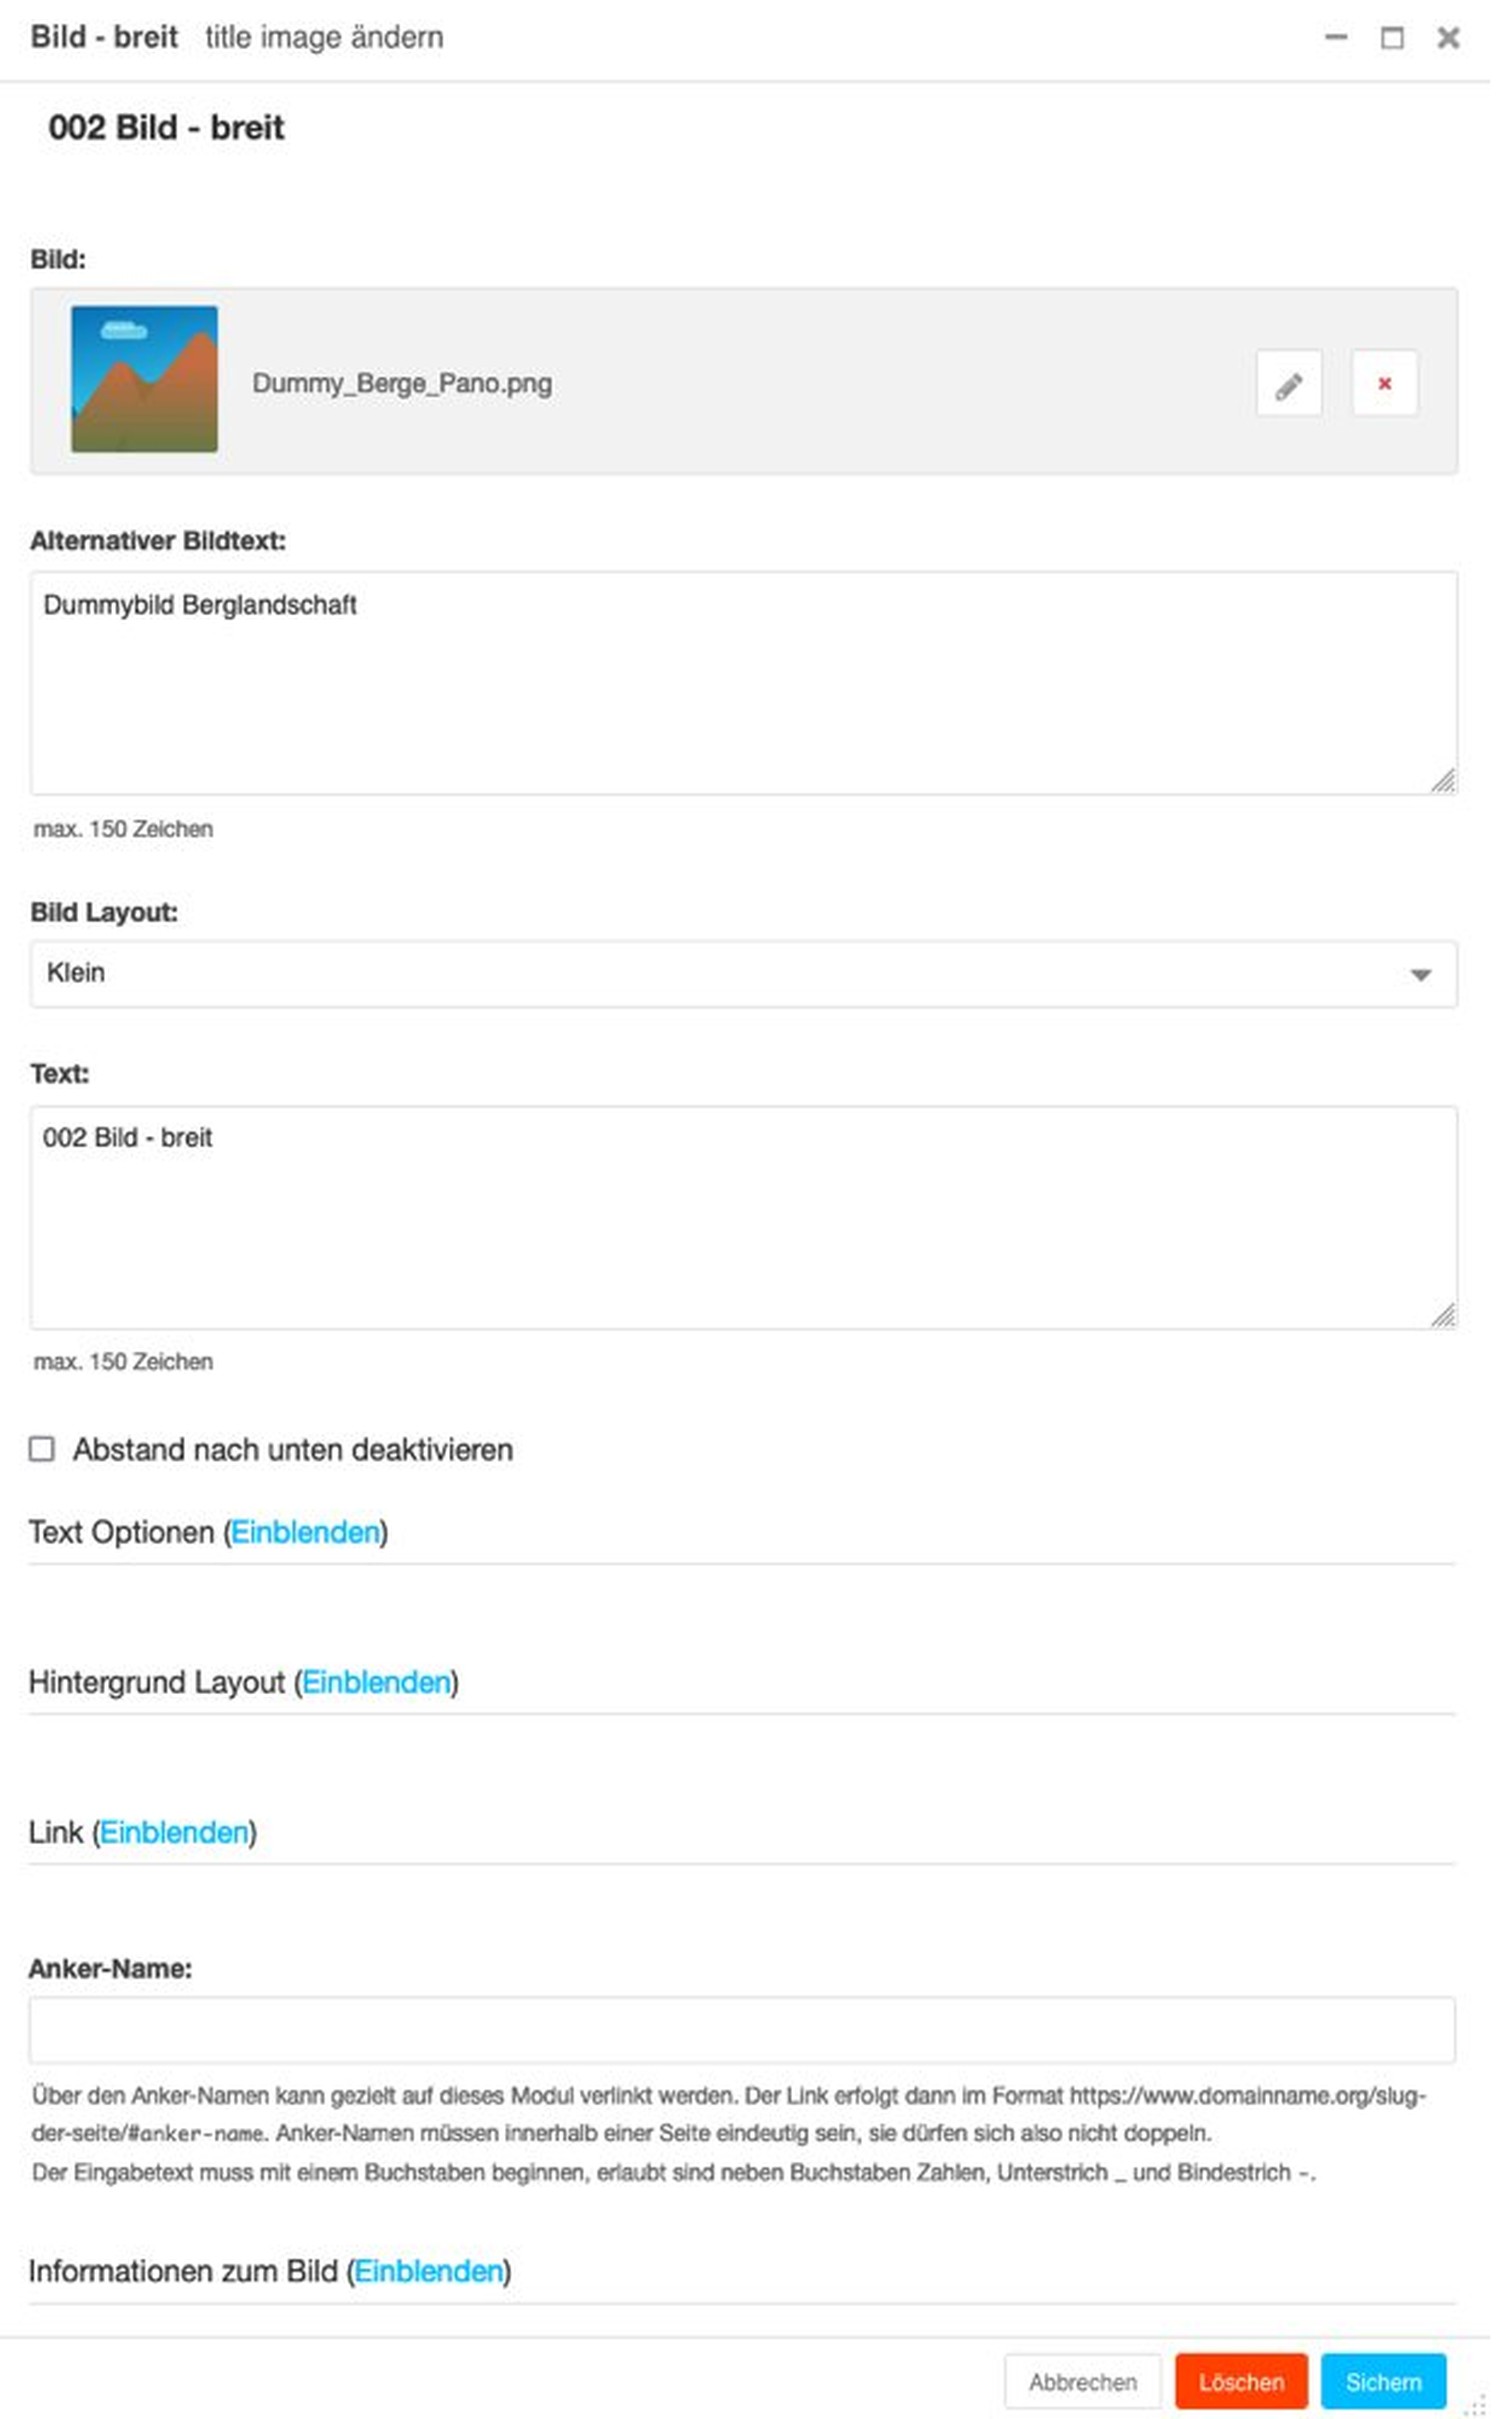The width and height of the screenshot is (1500, 2419).
Task: Click the pencil edit icon for Dummy_Berge_Pano.png
Action: pos(1288,383)
